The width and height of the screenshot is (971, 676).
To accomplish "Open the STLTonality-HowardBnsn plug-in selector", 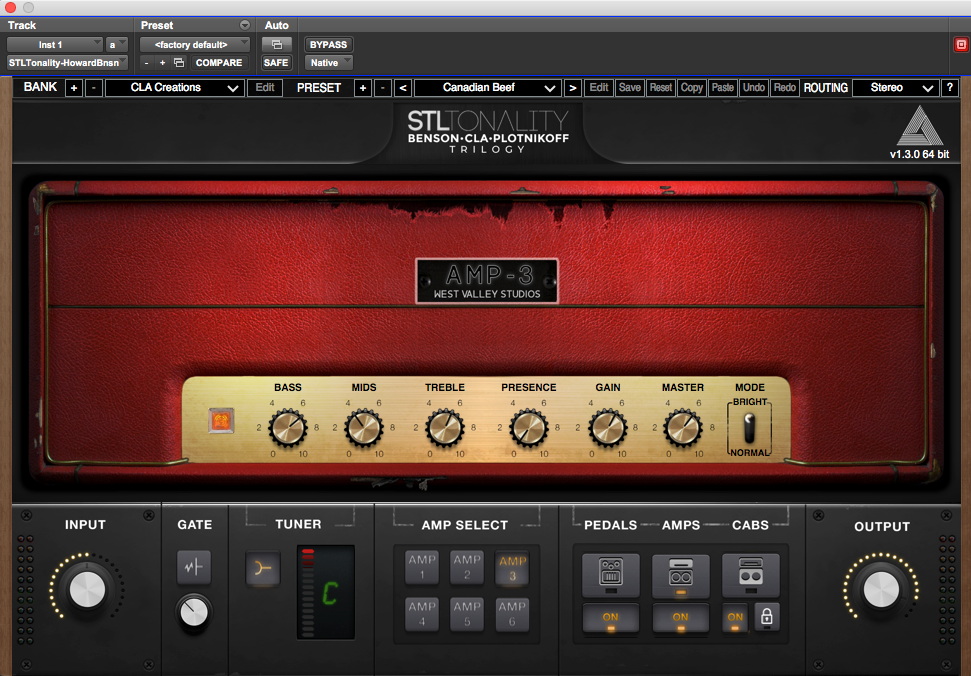I will (67, 63).
